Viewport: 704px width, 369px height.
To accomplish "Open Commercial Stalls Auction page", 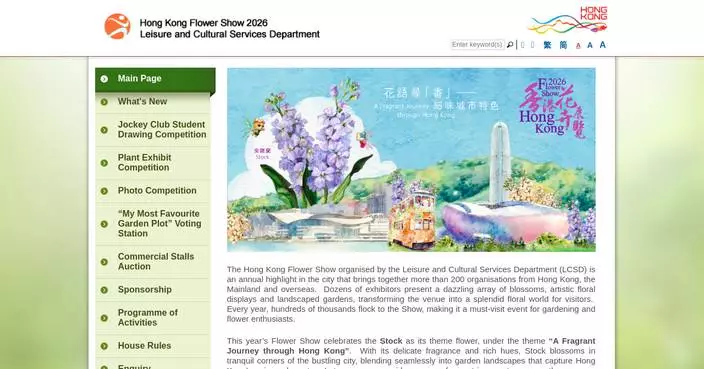I will 153,262.
